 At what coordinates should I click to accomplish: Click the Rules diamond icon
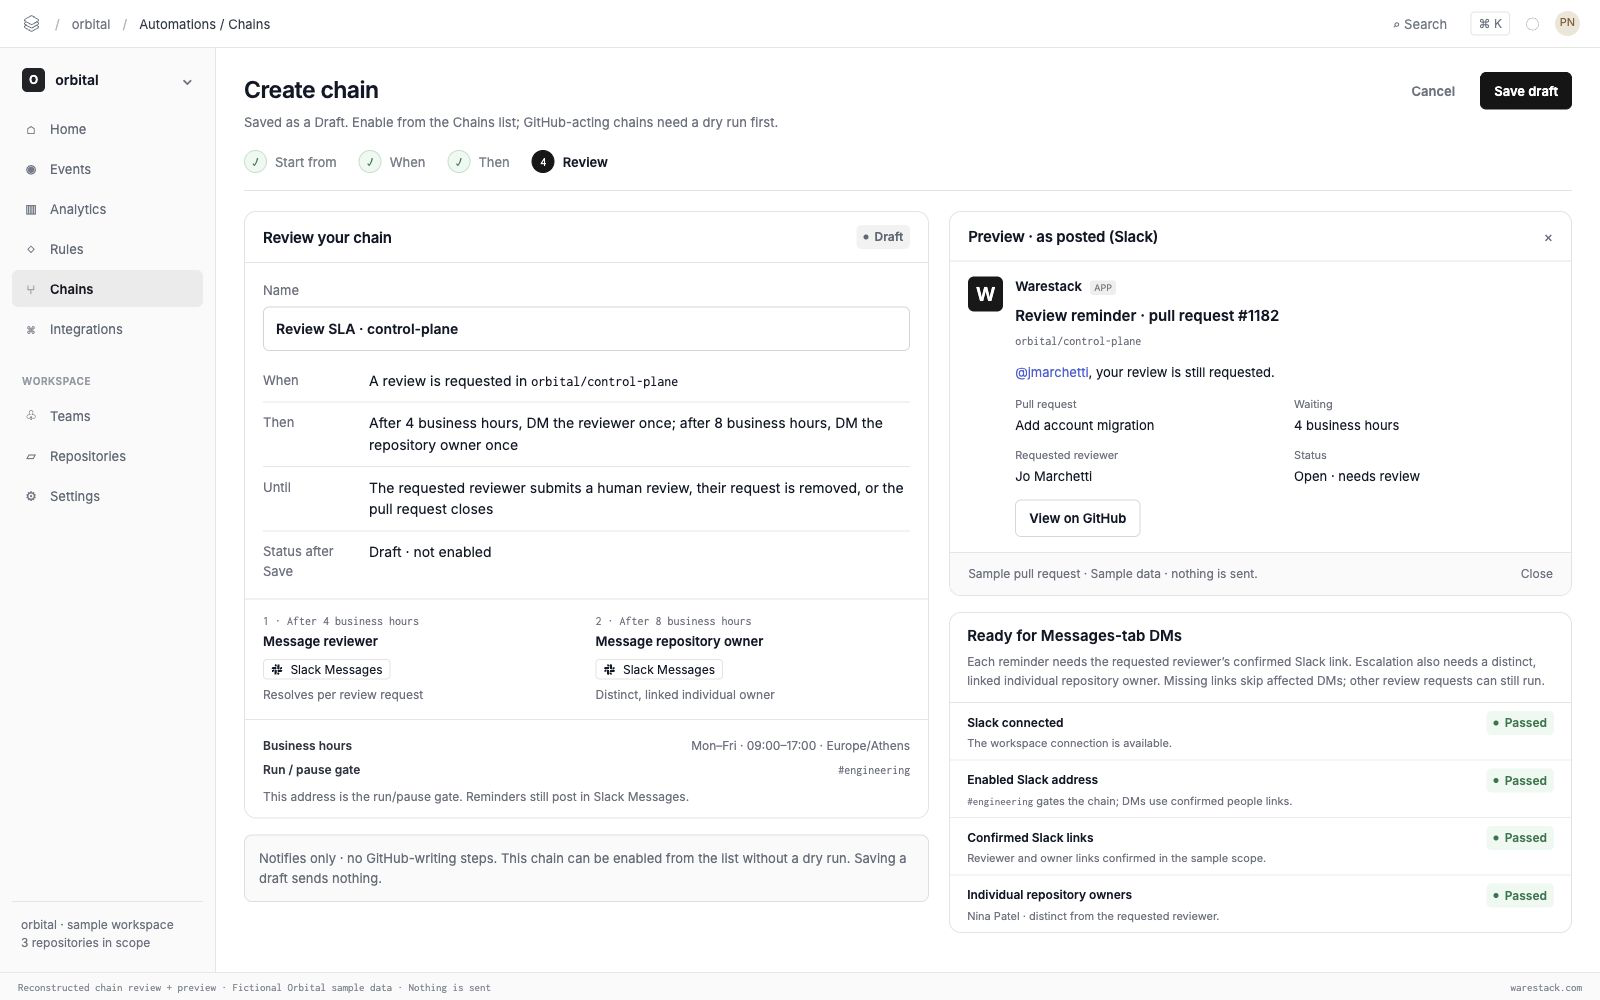(x=31, y=250)
